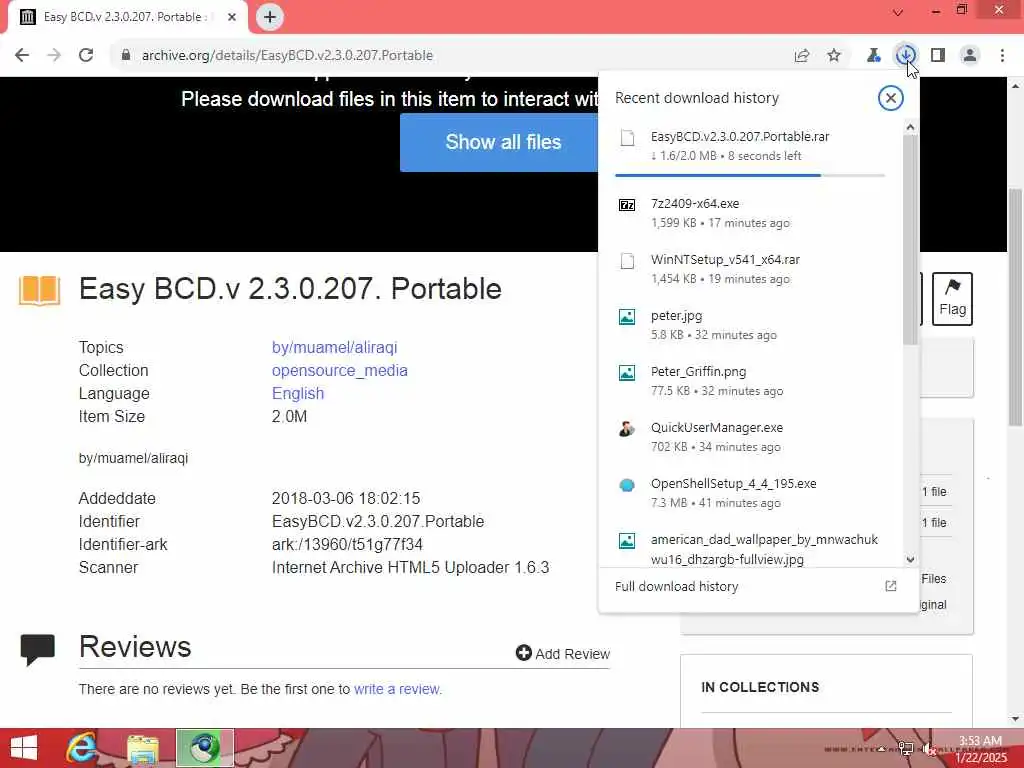Close the Easy BCD tab
Viewport: 1024px width, 768px height.
click(x=232, y=17)
